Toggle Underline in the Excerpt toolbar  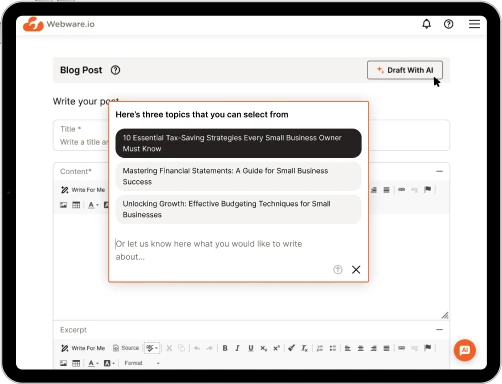tap(251, 348)
